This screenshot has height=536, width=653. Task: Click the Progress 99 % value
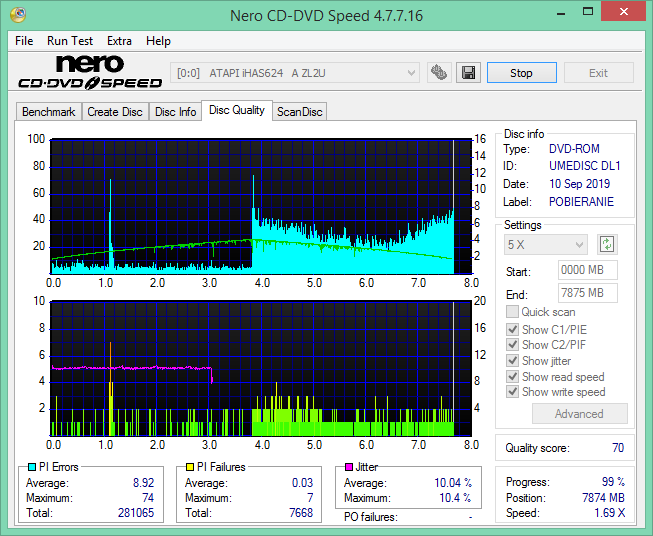pos(613,482)
